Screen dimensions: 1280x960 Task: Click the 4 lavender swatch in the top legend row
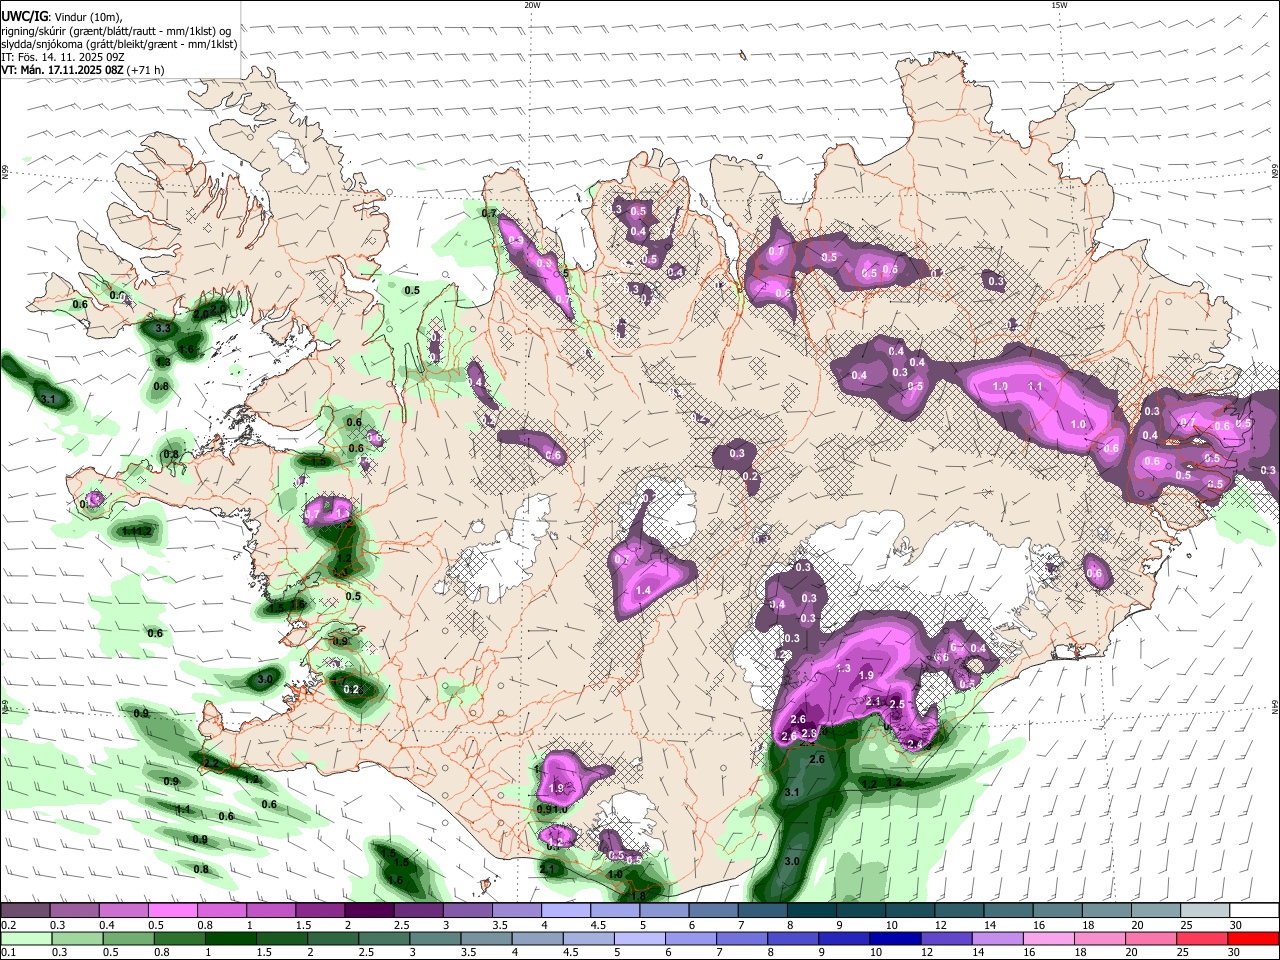[565, 910]
